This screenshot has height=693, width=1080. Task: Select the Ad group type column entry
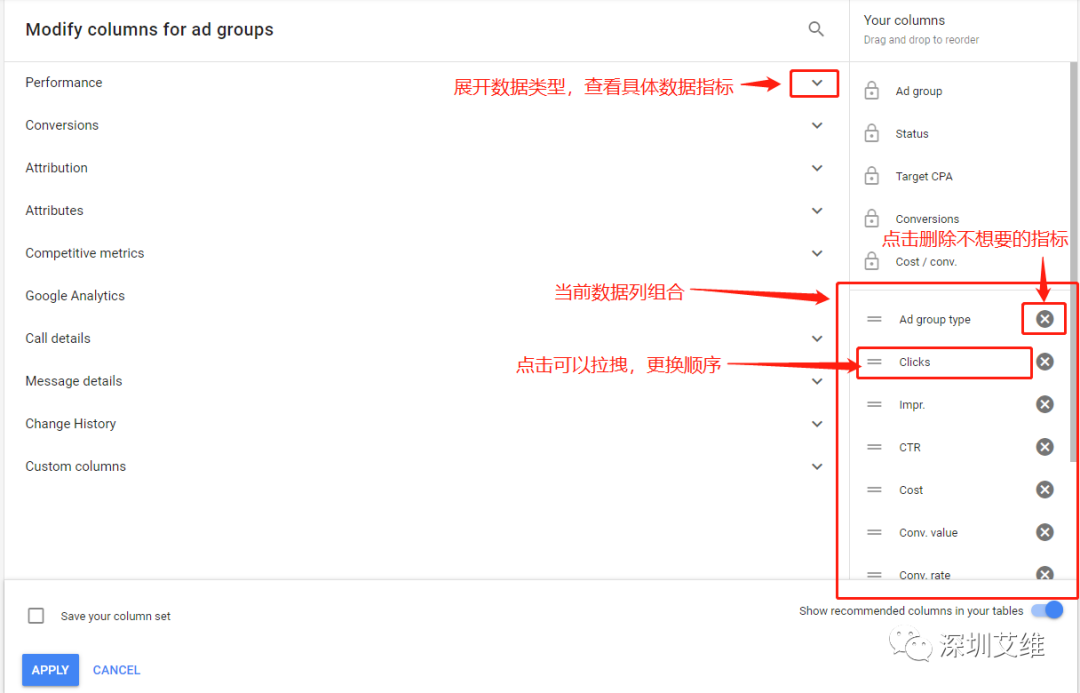pos(934,319)
